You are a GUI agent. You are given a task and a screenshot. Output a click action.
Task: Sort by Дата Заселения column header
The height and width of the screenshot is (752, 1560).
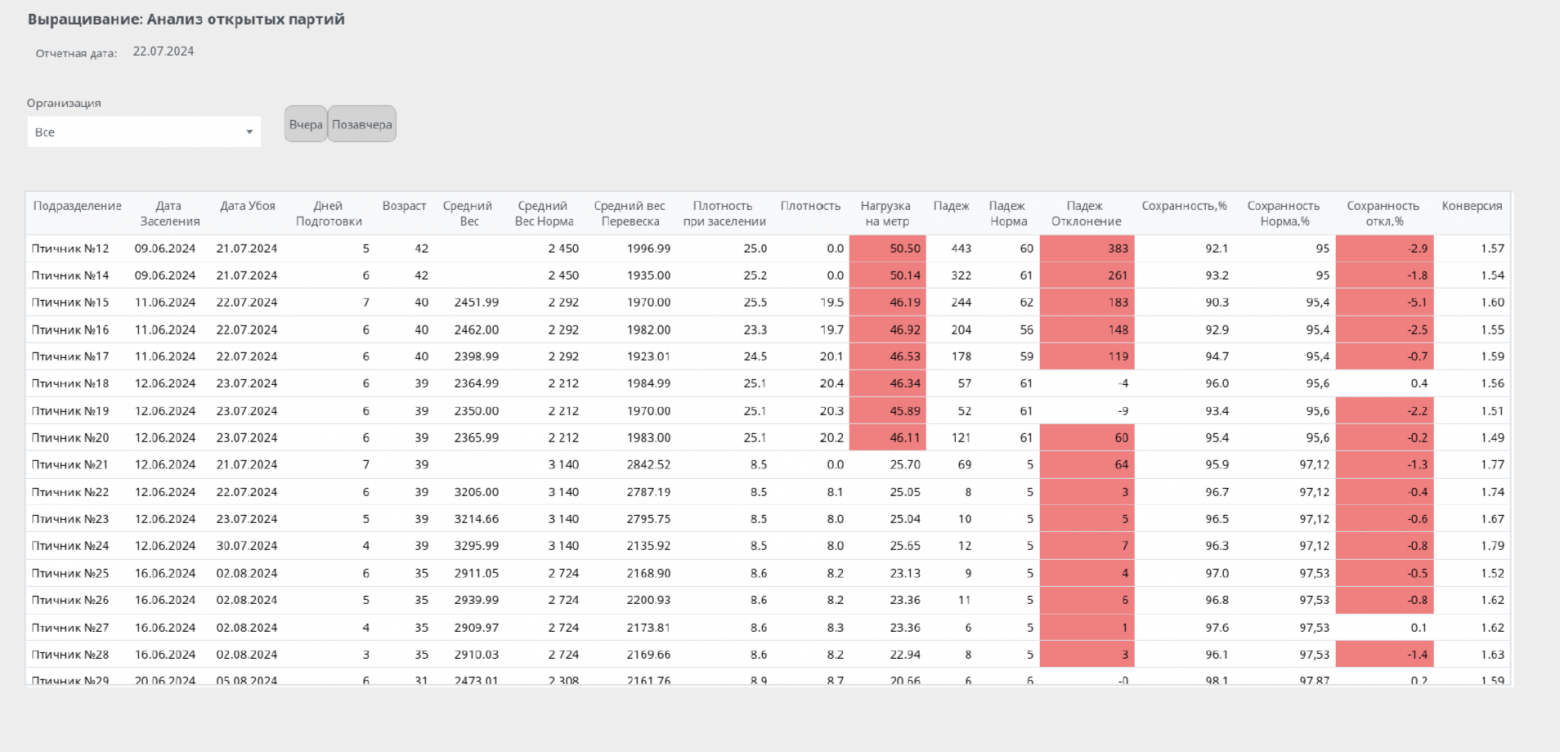tap(170, 213)
